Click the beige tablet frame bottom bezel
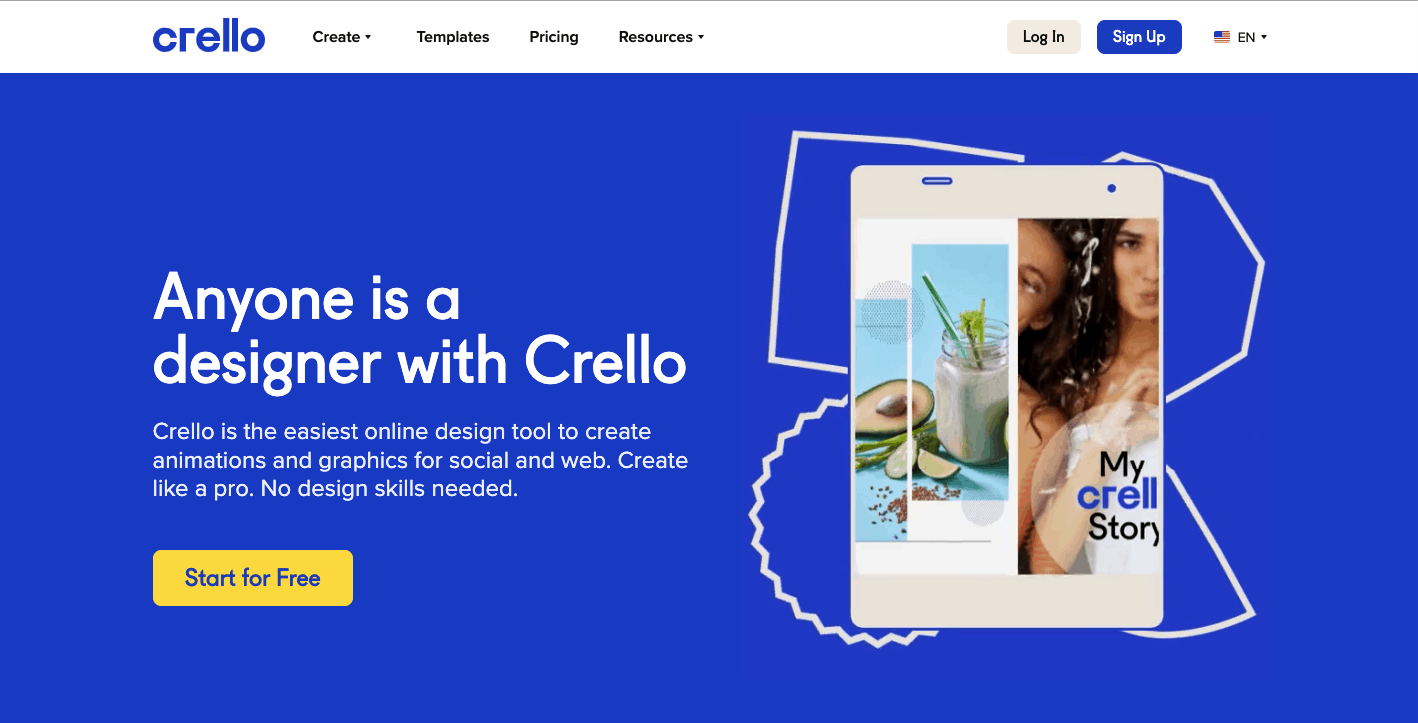 pos(1007,601)
